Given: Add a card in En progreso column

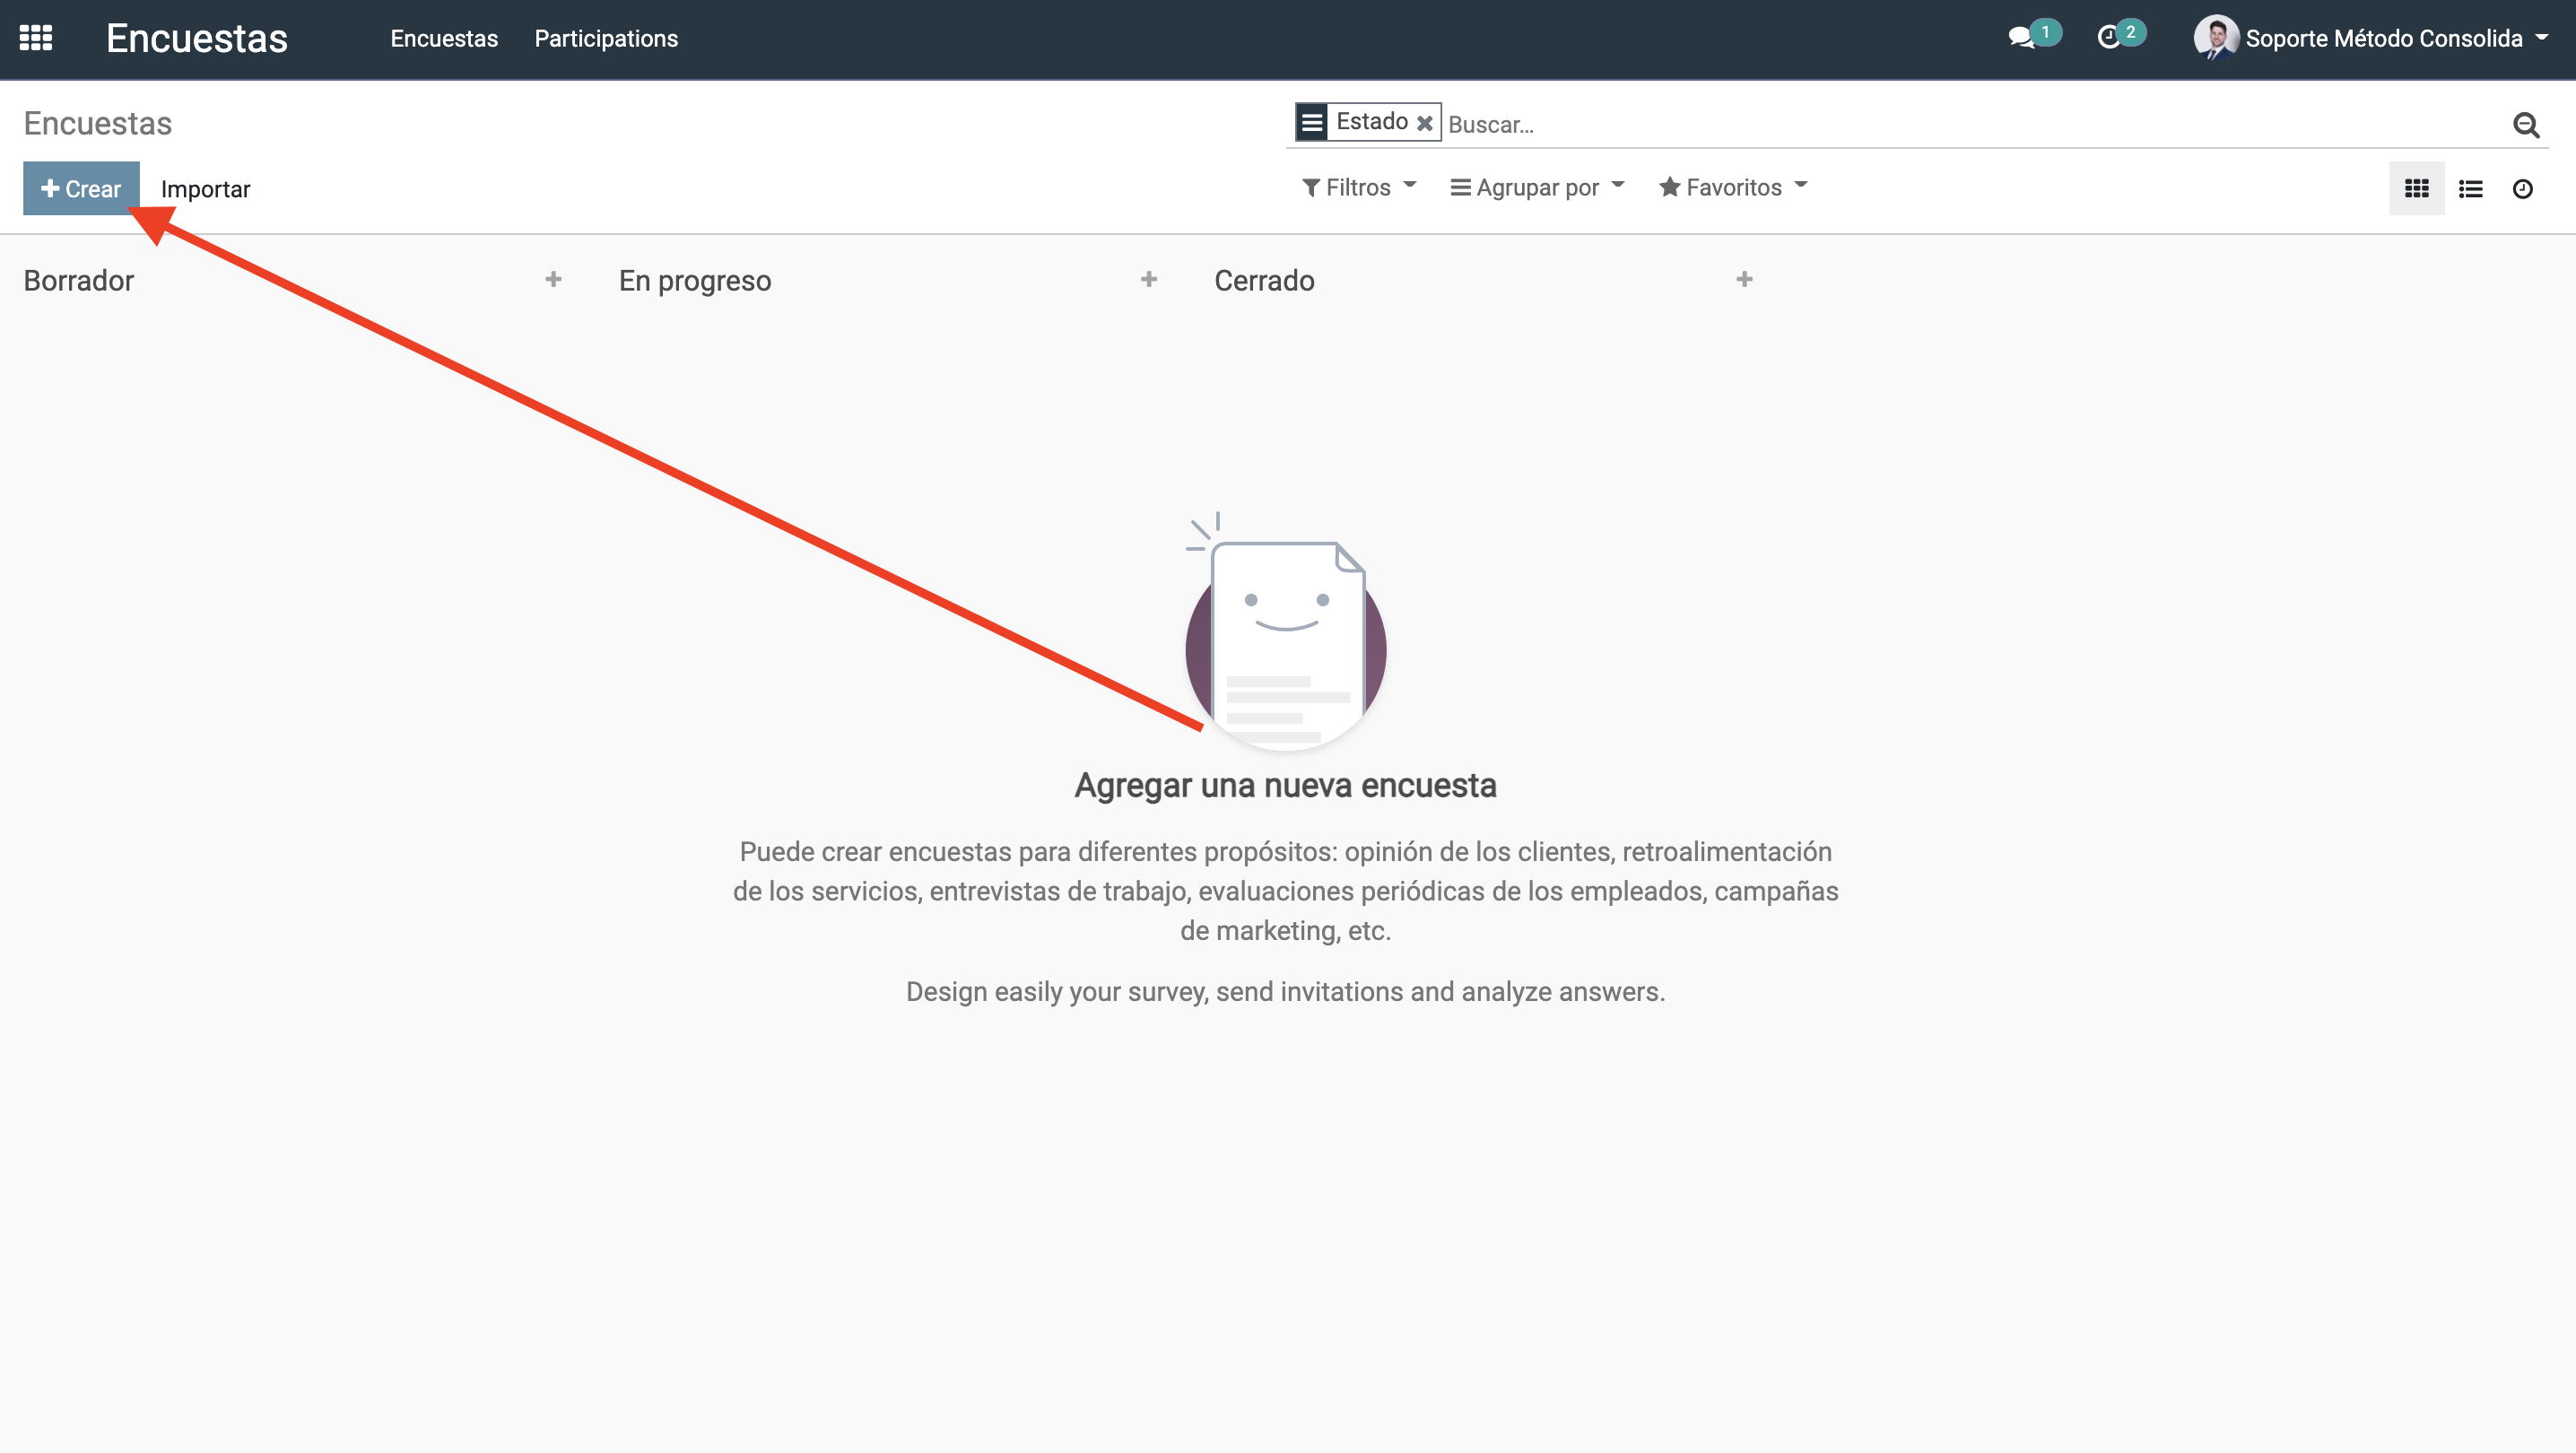Looking at the screenshot, I should tap(1149, 279).
